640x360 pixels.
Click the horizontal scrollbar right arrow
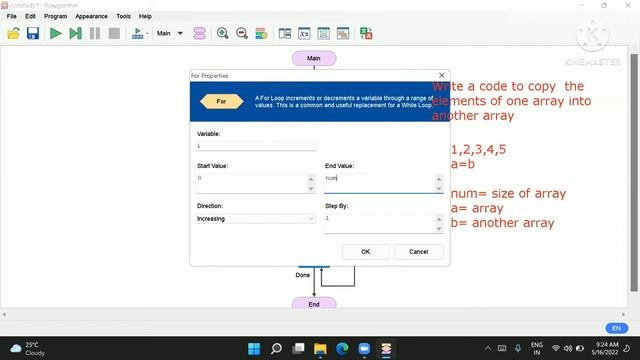pyautogui.click(x=623, y=315)
